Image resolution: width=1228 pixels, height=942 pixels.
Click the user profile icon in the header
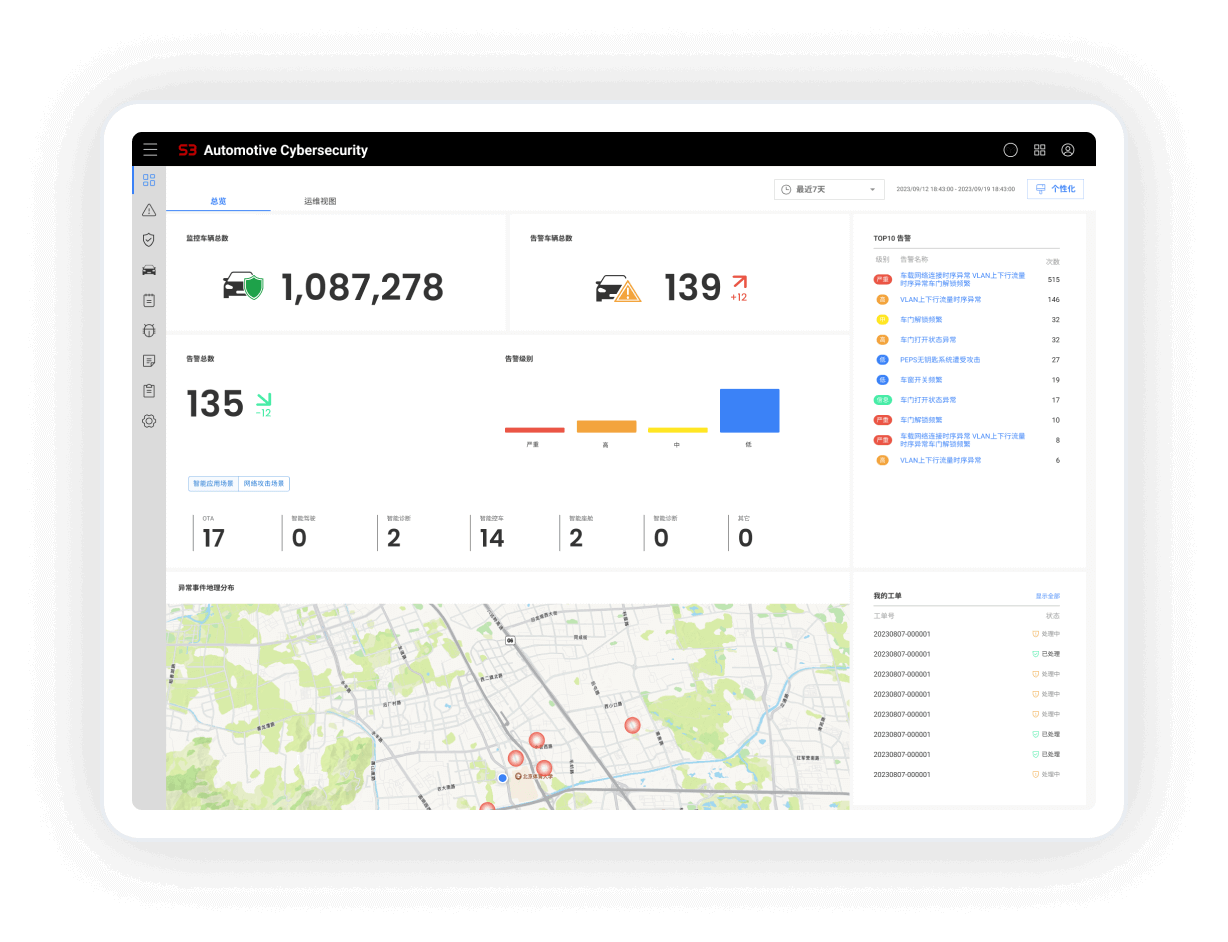coord(1068,150)
